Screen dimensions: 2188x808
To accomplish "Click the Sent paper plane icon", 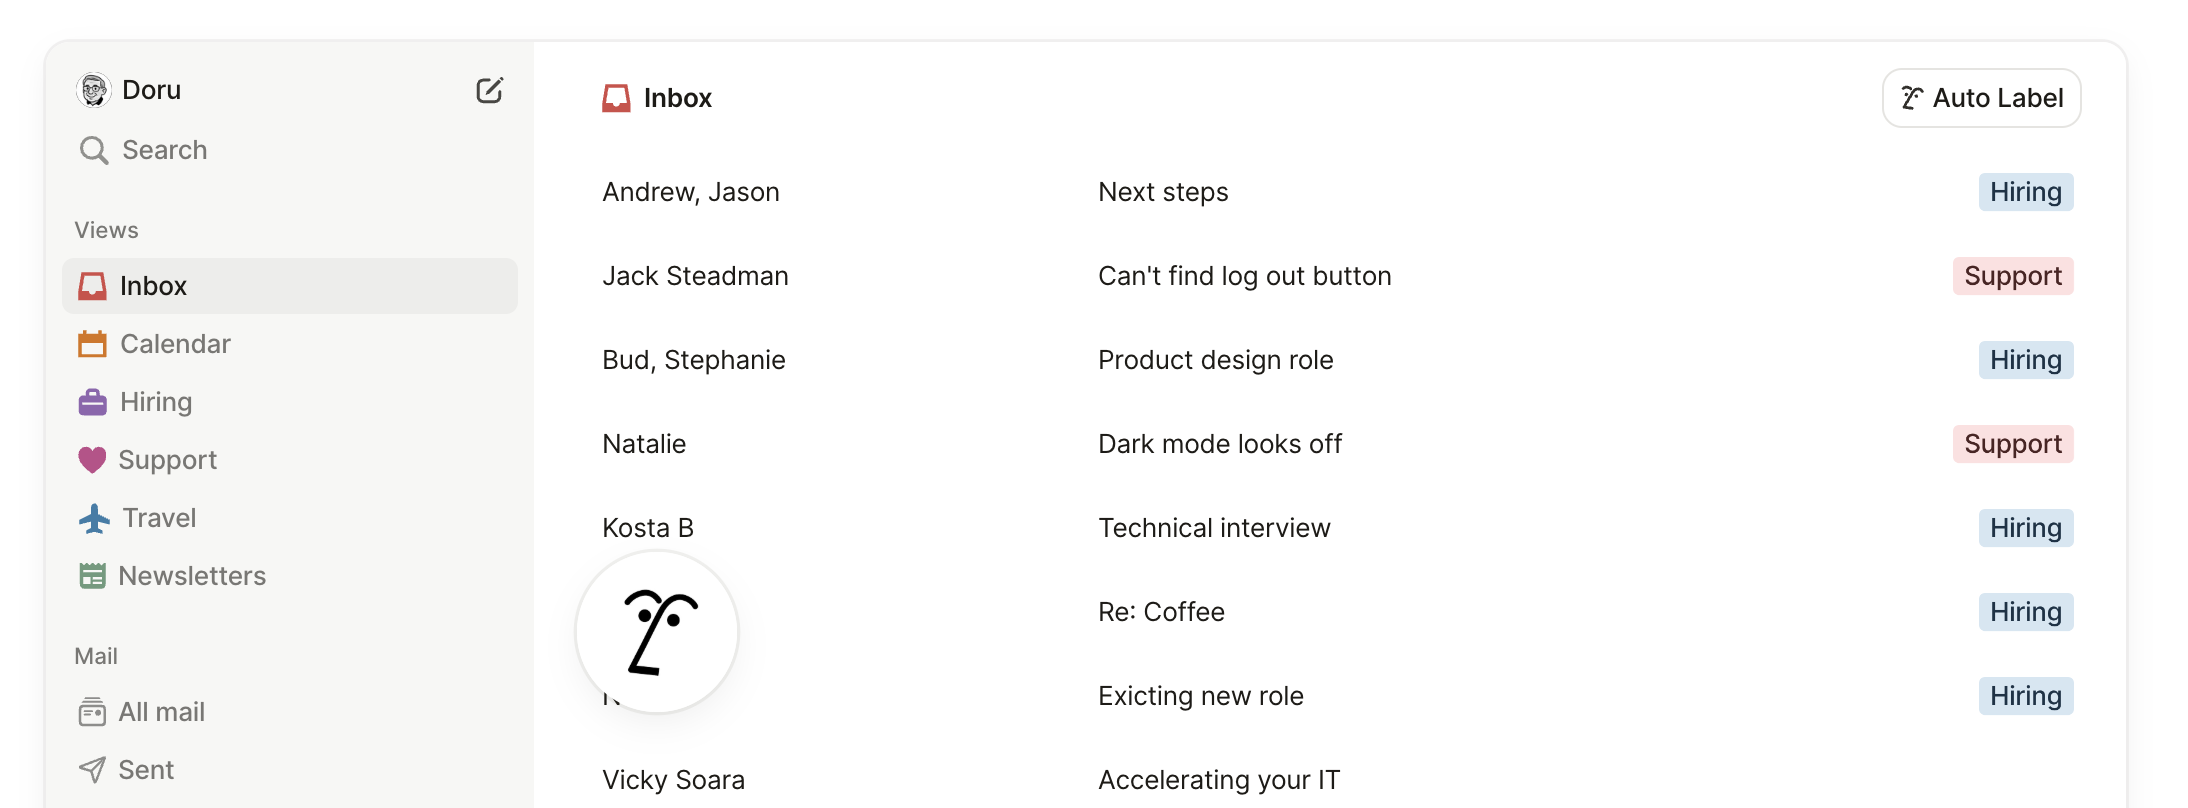I will click(92, 770).
